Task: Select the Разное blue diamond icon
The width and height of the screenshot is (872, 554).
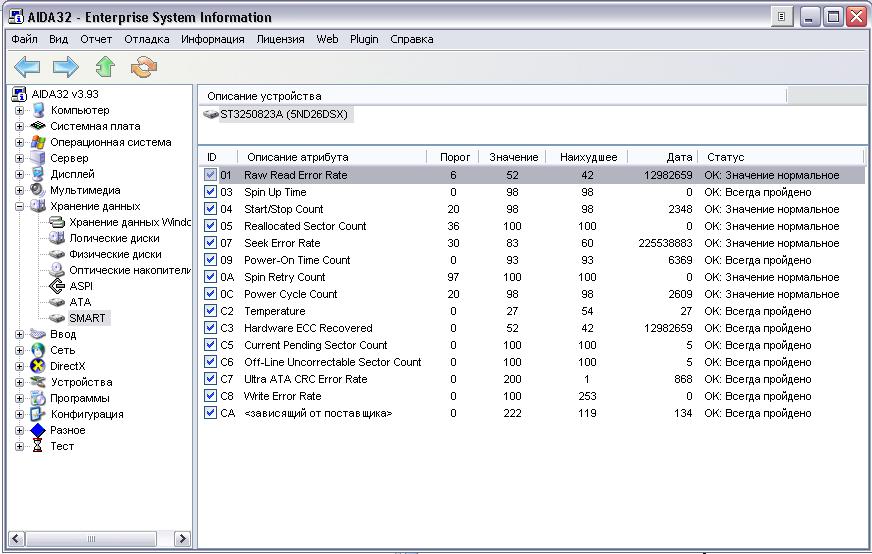Action: pyautogui.click(x=38, y=430)
